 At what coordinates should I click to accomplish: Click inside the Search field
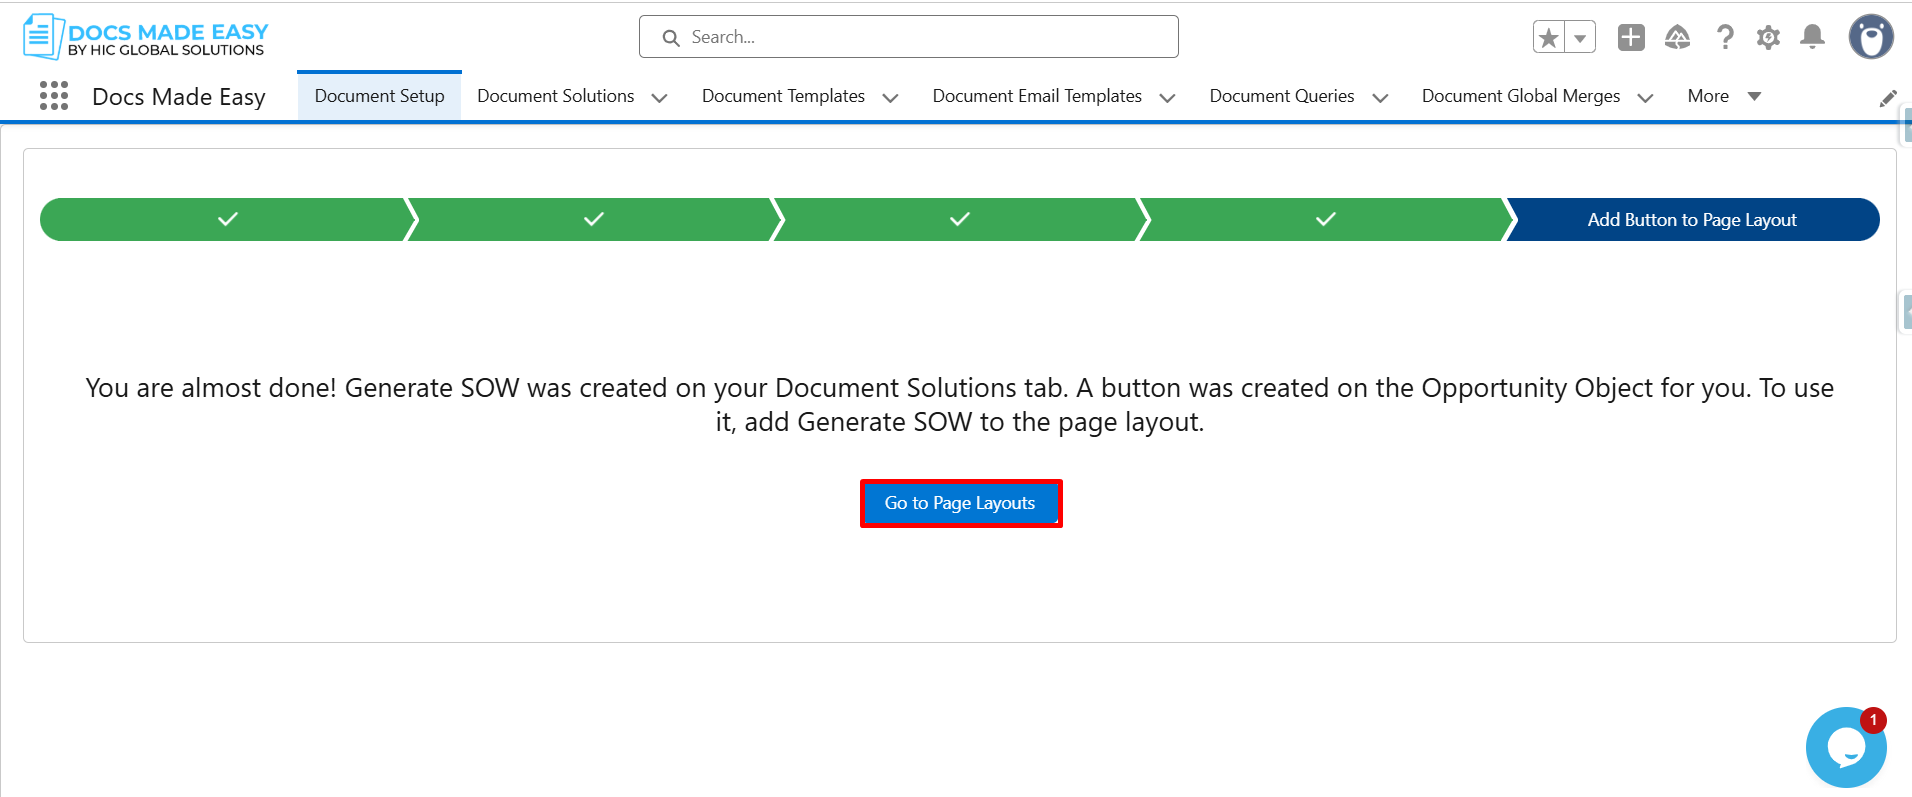[908, 37]
